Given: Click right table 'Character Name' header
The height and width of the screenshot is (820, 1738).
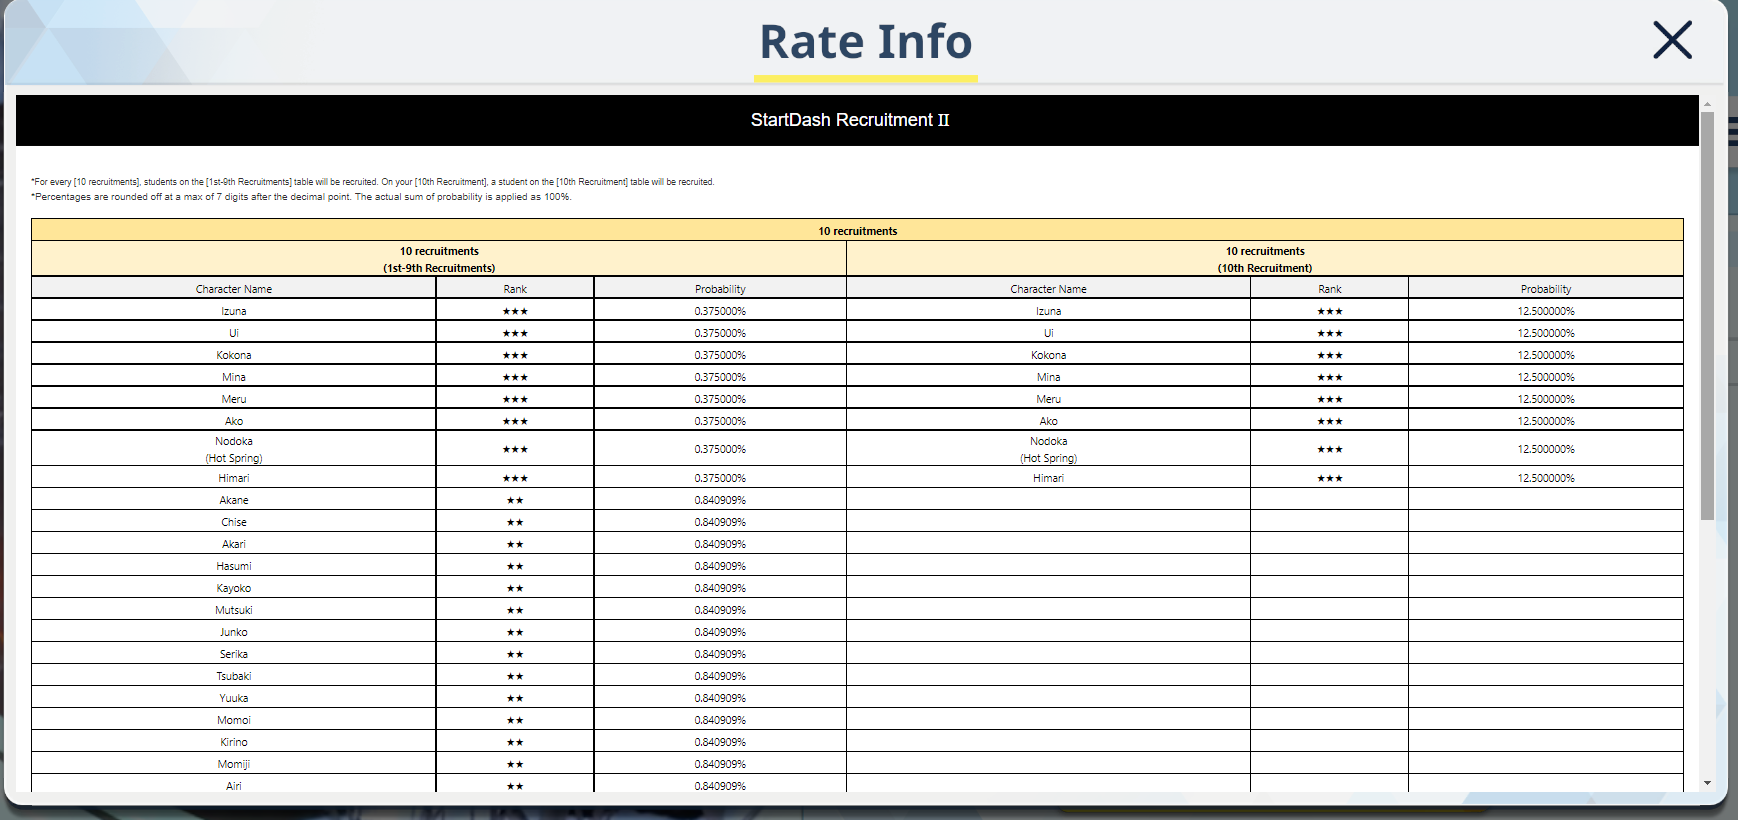Looking at the screenshot, I should tap(1048, 289).
